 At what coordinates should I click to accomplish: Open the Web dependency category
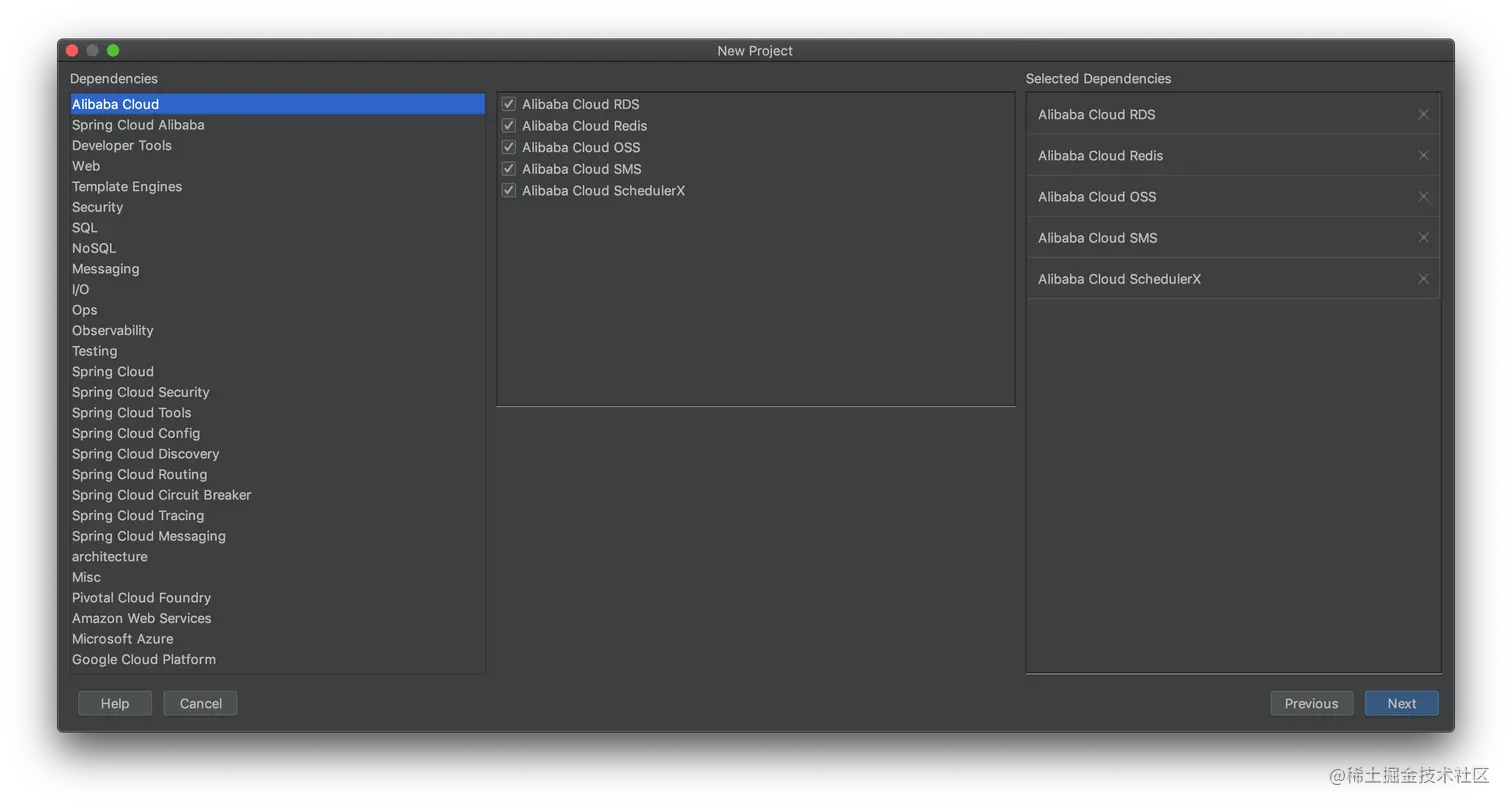(x=277, y=166)
